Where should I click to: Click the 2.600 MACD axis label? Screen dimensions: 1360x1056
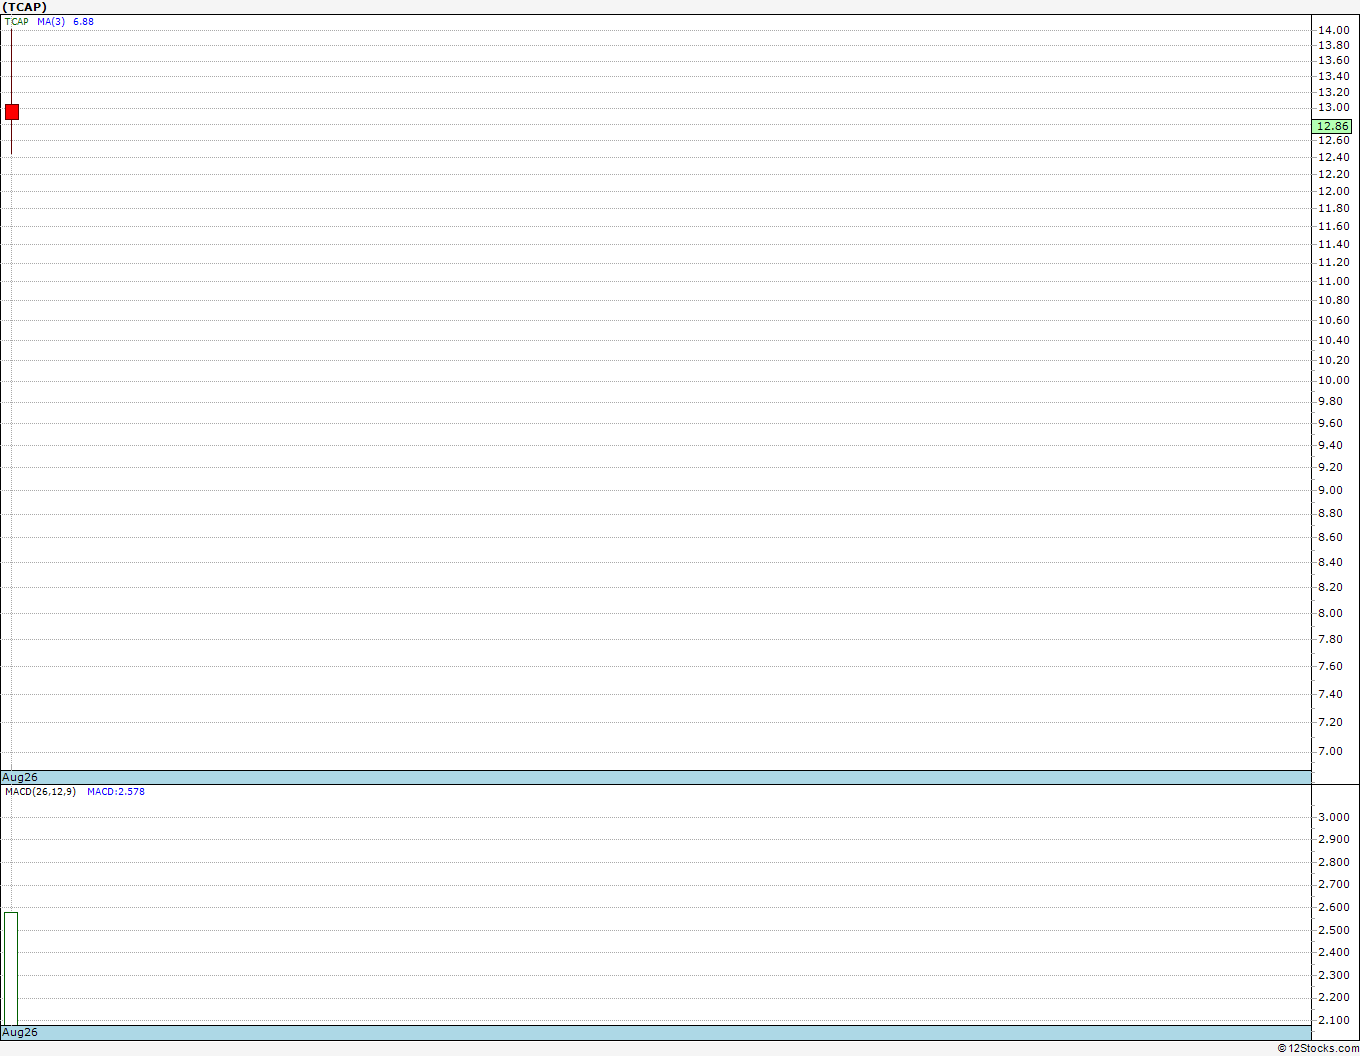coord(1333,907)
